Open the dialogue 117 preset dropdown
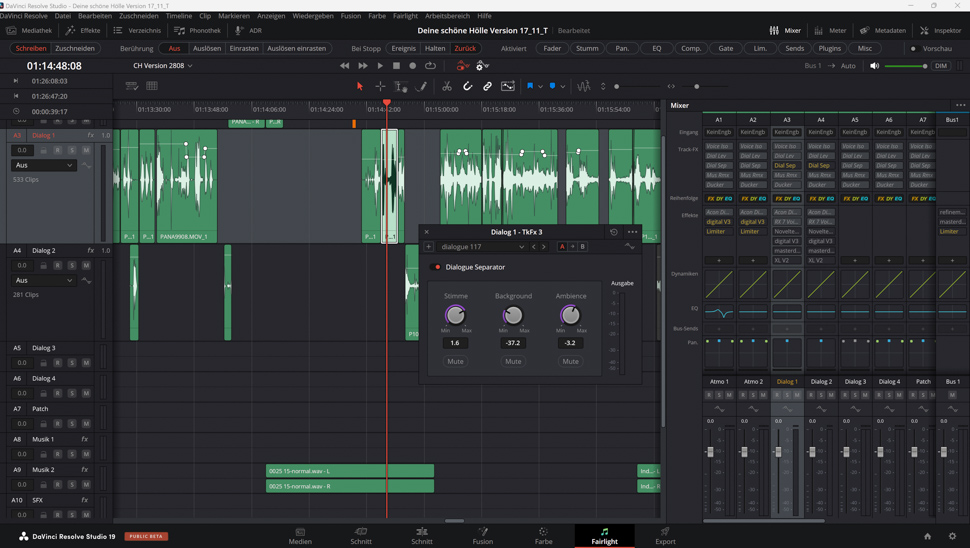 482,247
